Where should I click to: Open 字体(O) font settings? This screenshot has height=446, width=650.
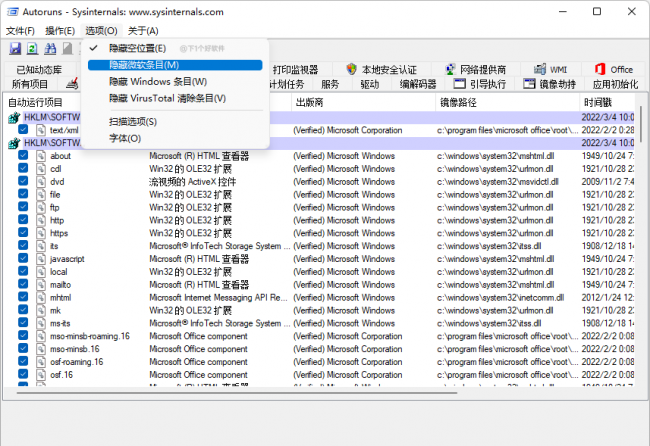coord(175,138)
